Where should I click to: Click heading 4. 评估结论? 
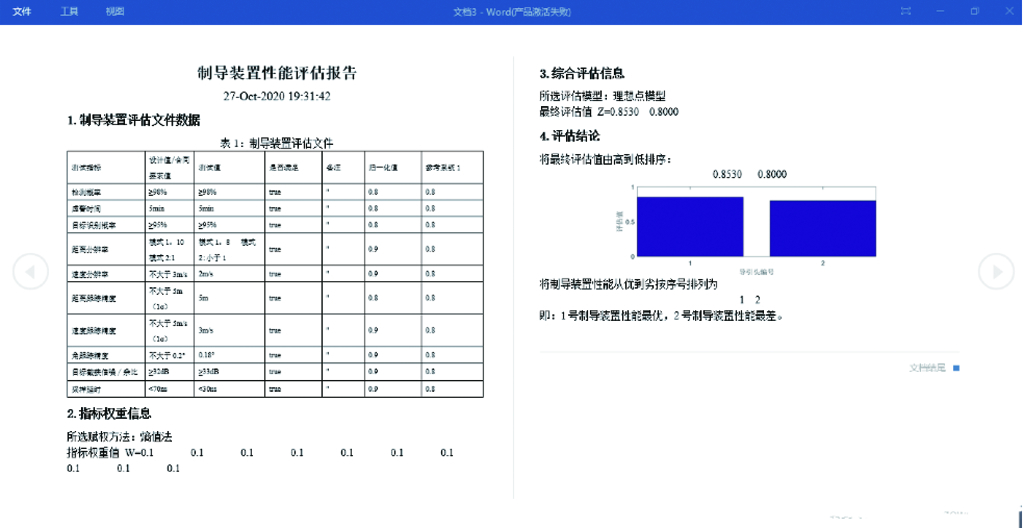click(x=570, y=136)
